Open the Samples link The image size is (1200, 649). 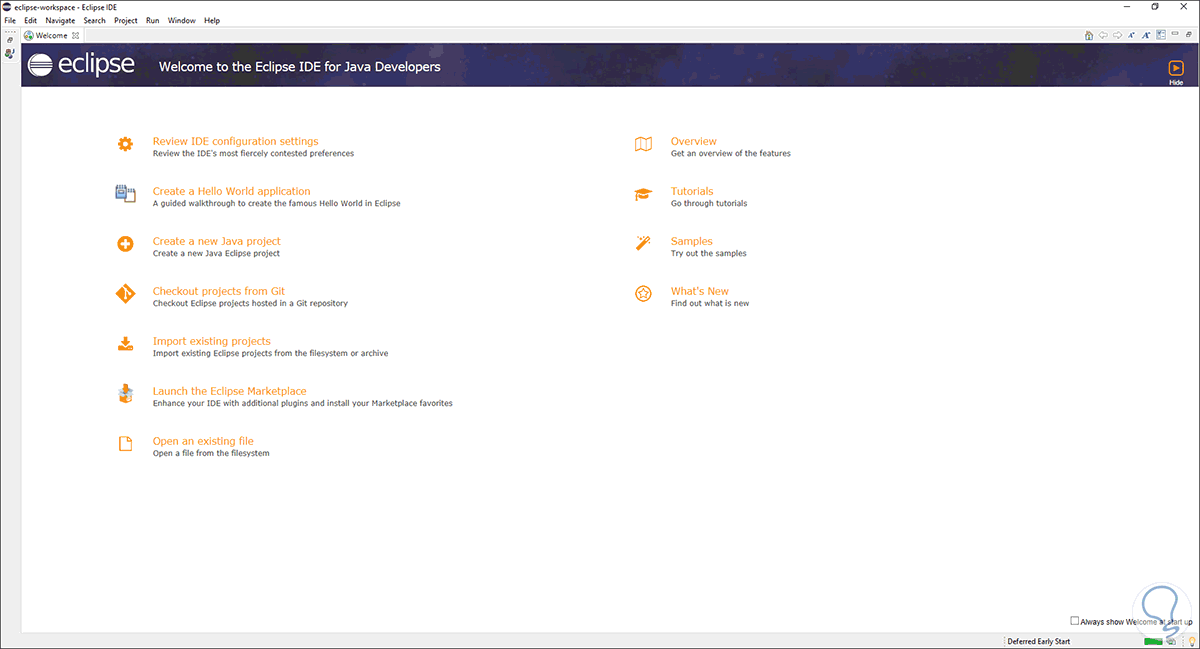tap(691, 241)
